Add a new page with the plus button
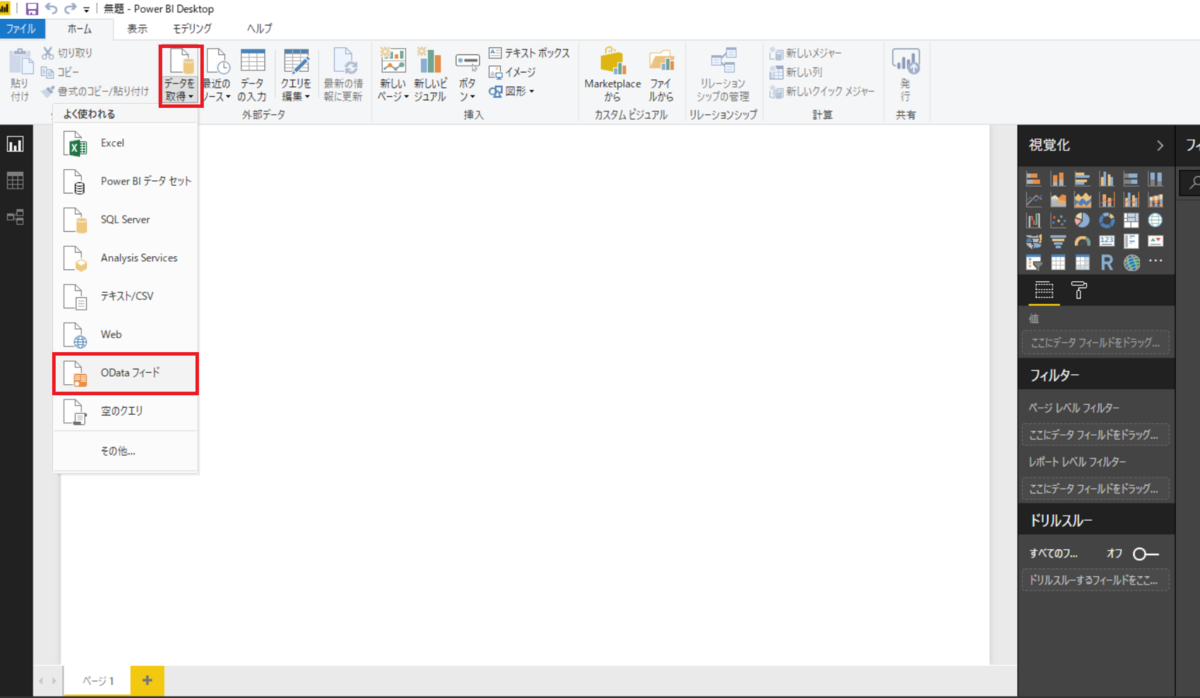Screen dimensions: 1200x698 147,680
